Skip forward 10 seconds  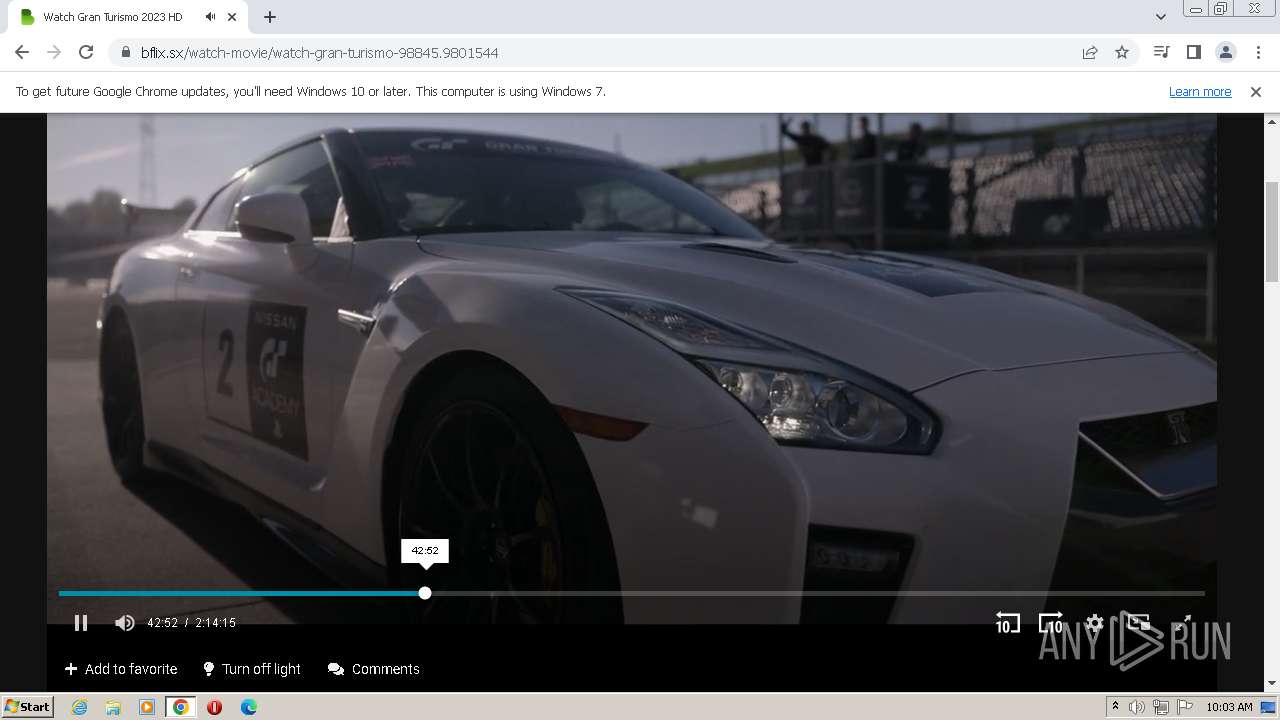click(x=1051, y=623)
